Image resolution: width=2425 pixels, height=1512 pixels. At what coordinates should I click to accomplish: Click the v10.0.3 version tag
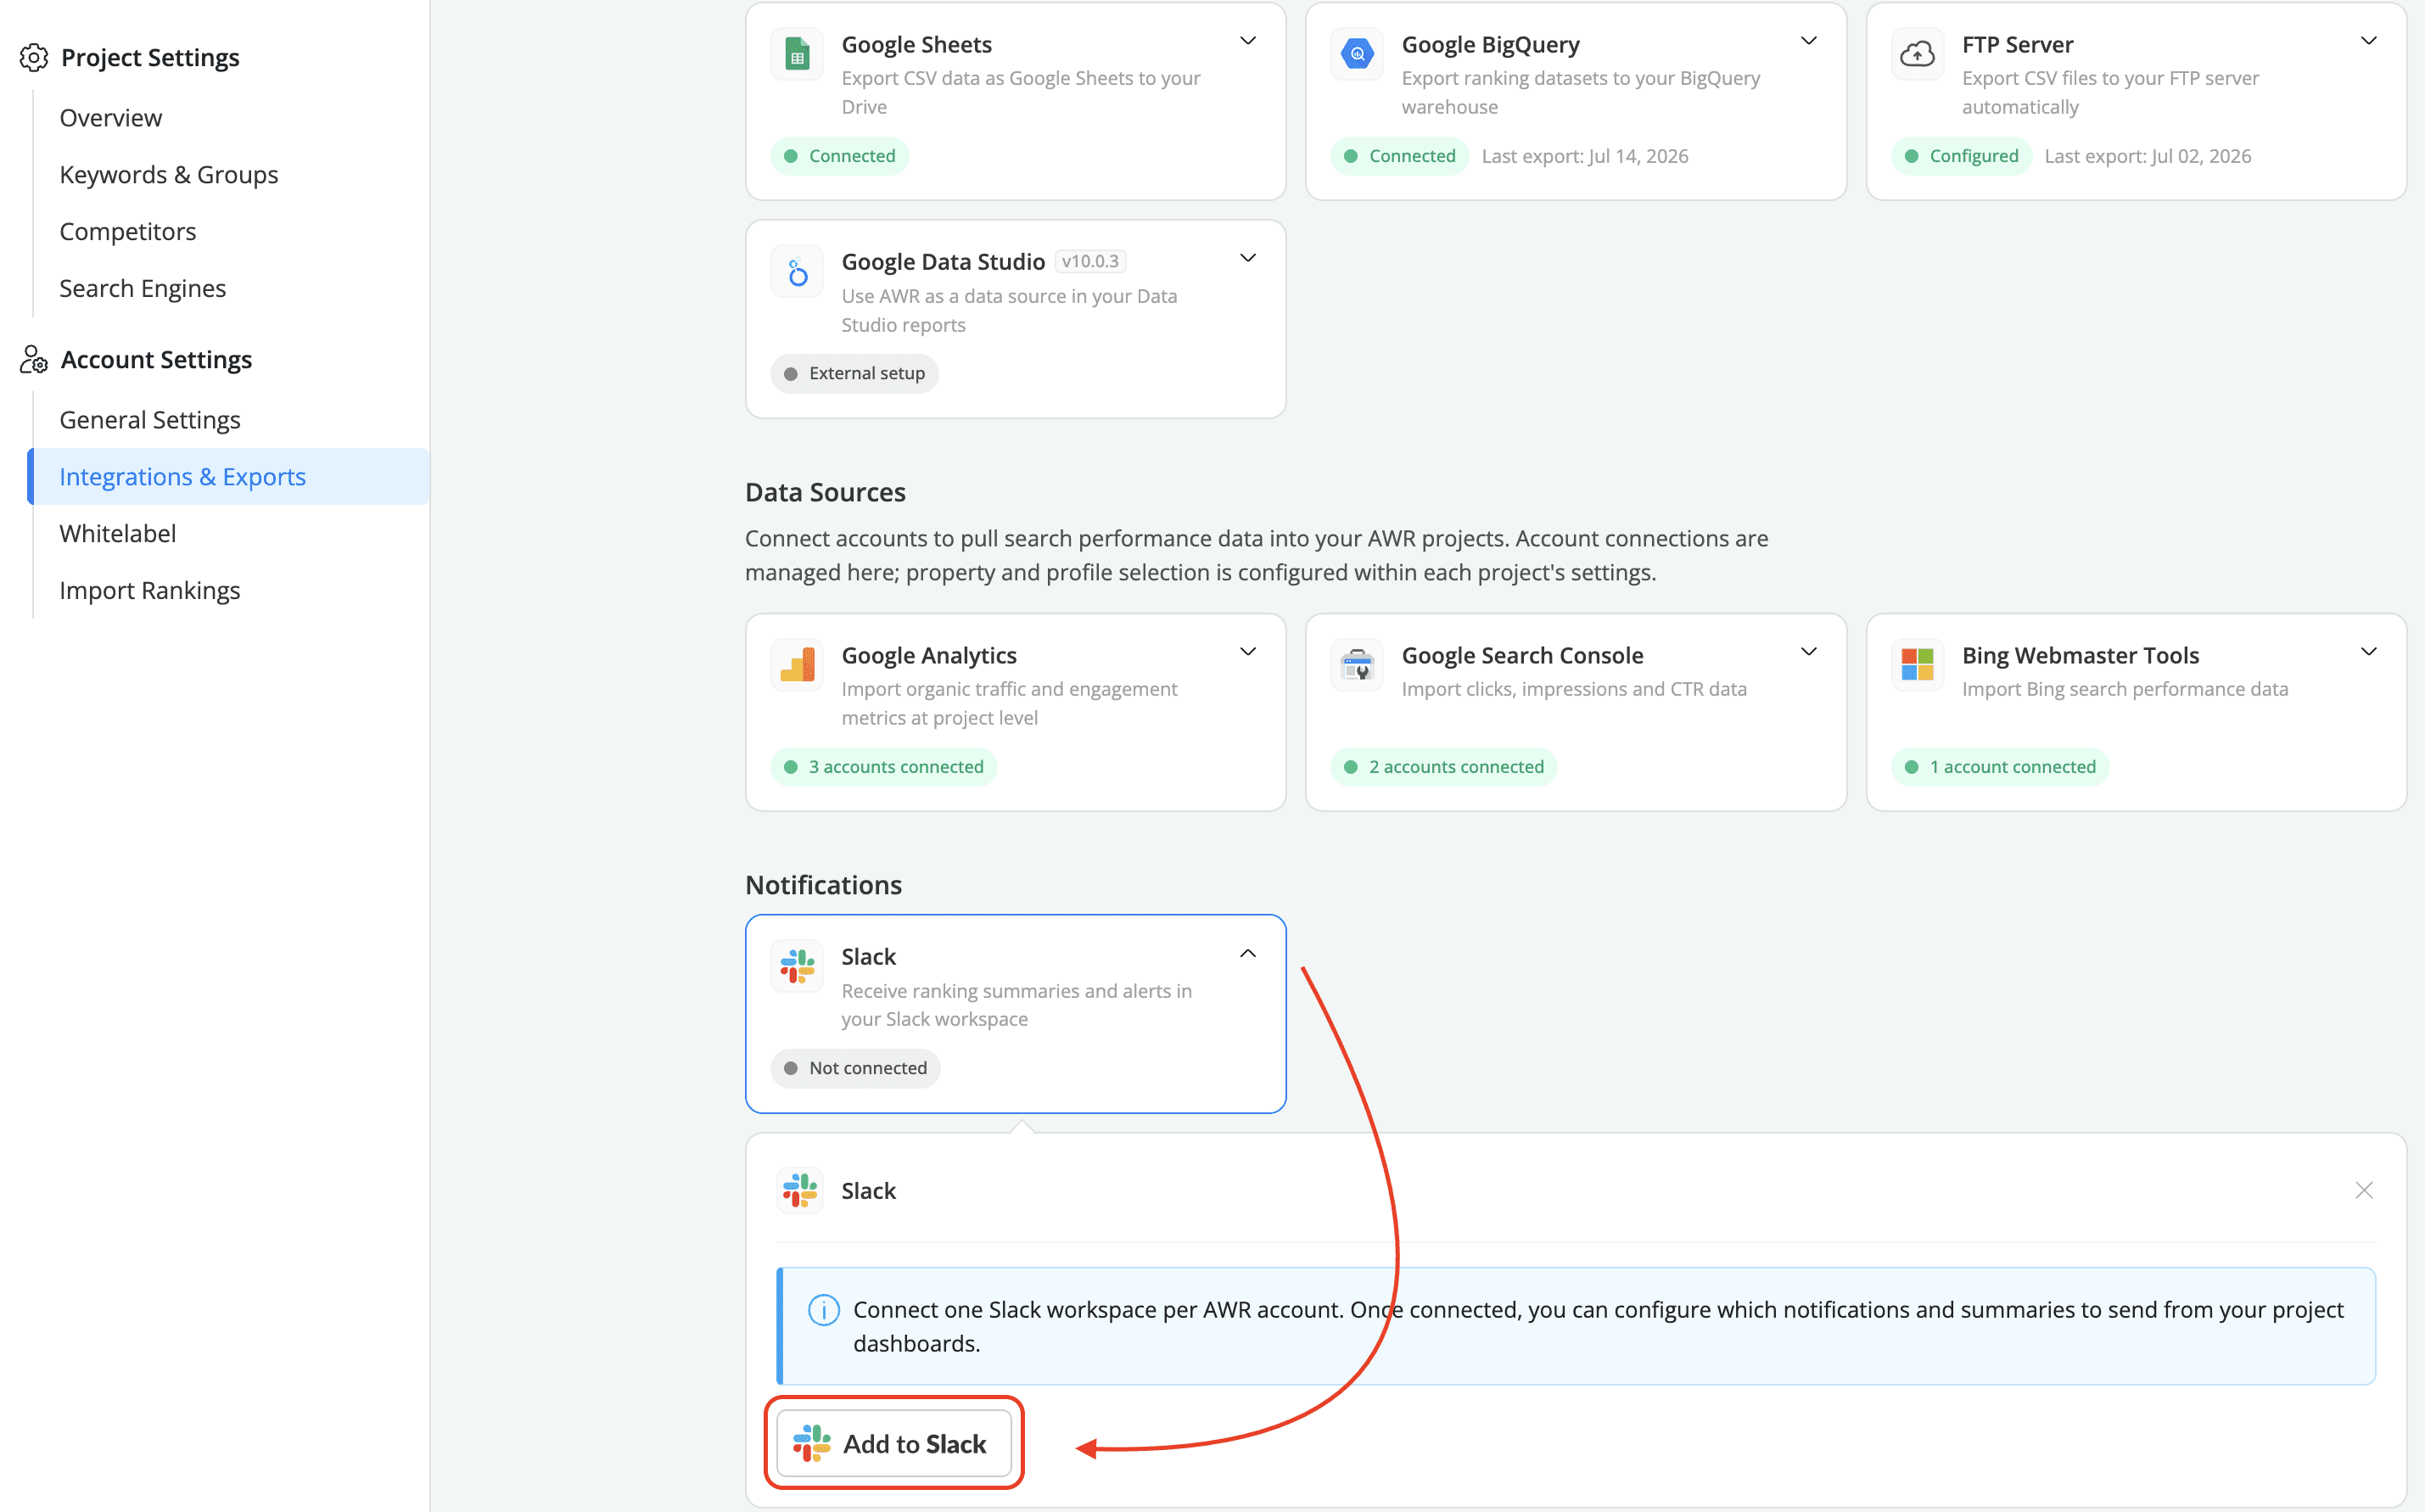(1090, 262)
